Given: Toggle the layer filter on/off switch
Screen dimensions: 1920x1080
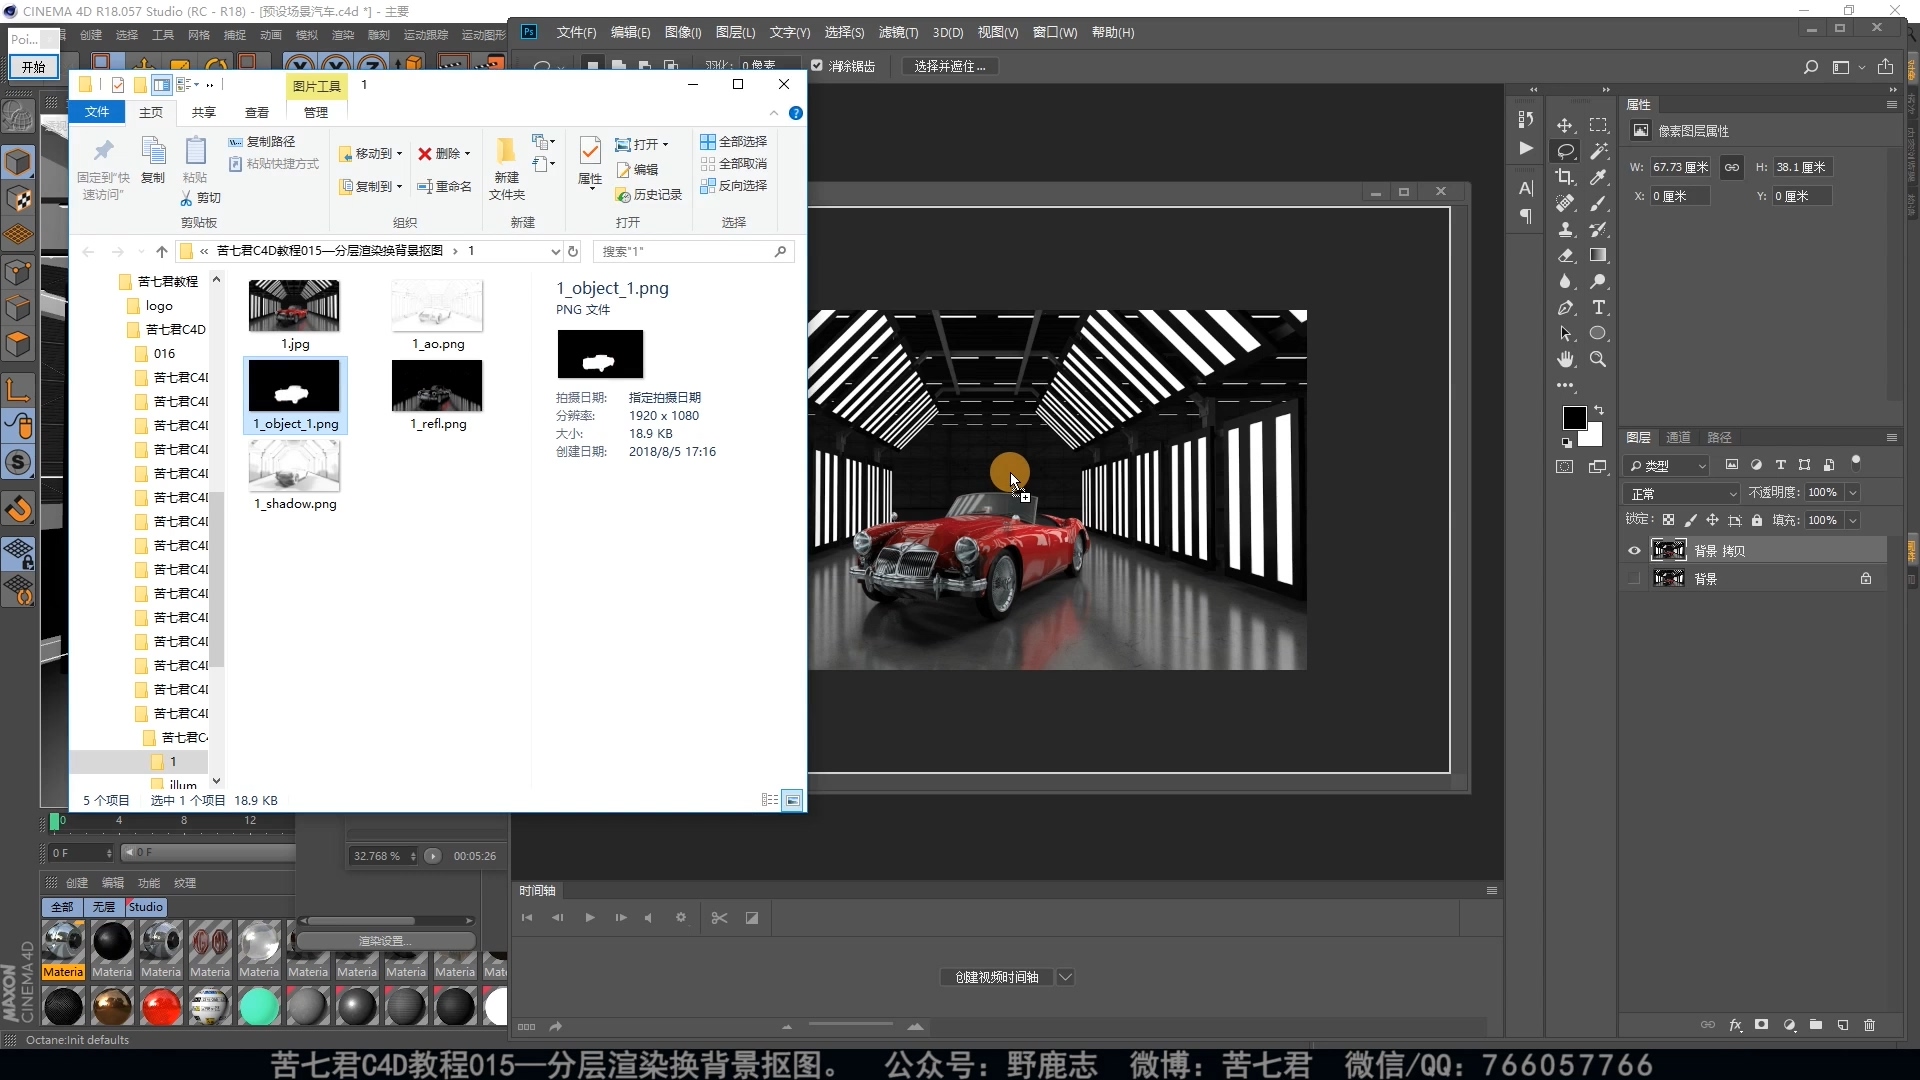Looking at the screenshot, I should [1856, 463].
